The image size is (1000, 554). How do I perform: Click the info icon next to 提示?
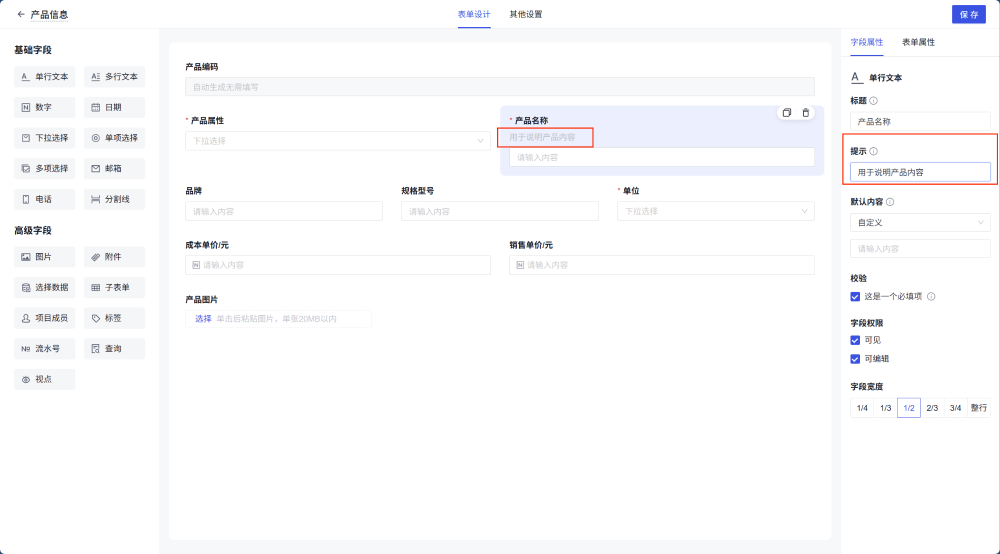click(x=873, y=151)
